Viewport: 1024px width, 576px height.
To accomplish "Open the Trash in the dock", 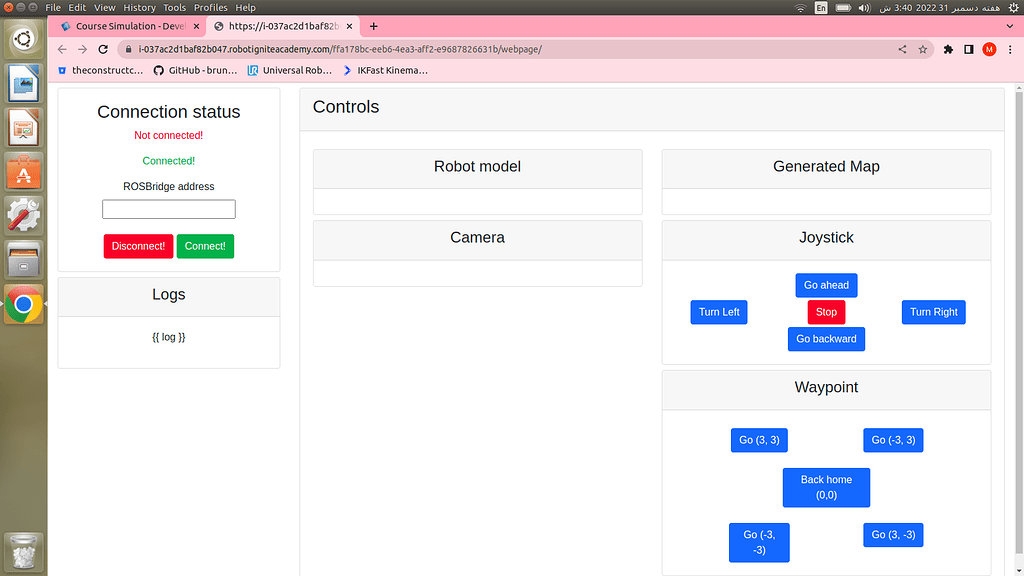I will point(24,552).
